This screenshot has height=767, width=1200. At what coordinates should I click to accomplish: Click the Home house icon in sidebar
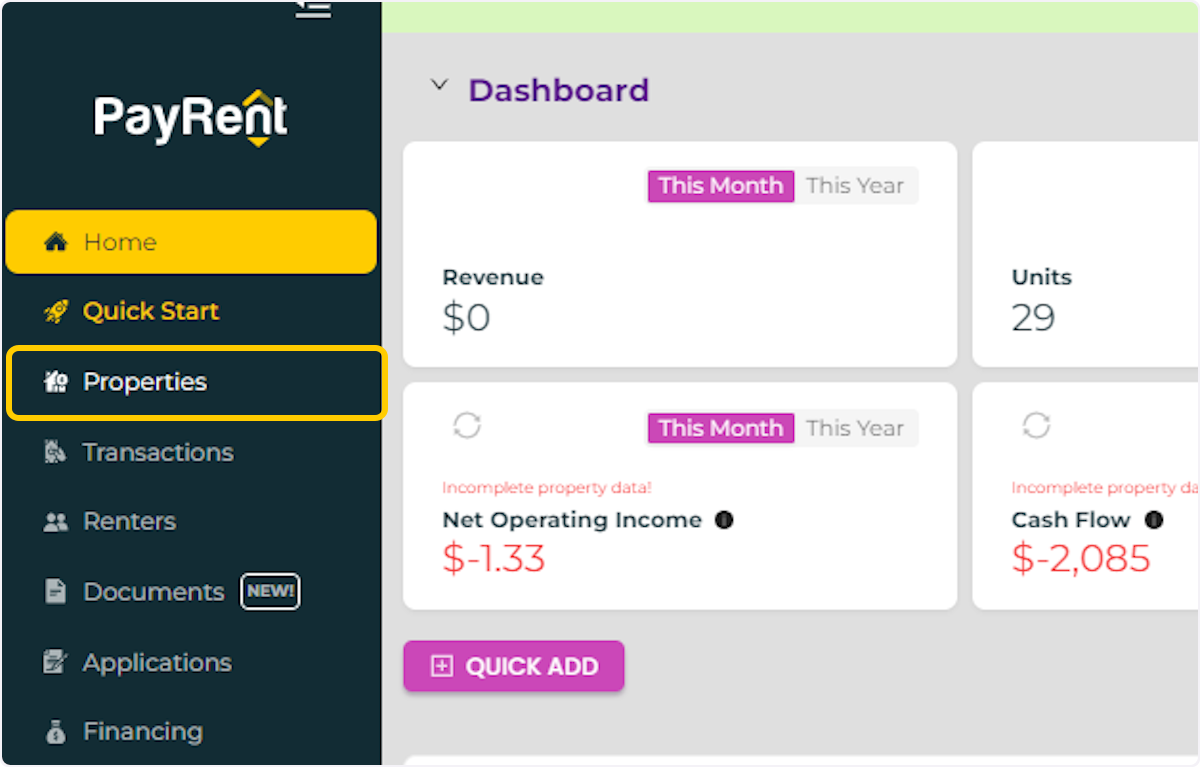(x=56, y=242)
